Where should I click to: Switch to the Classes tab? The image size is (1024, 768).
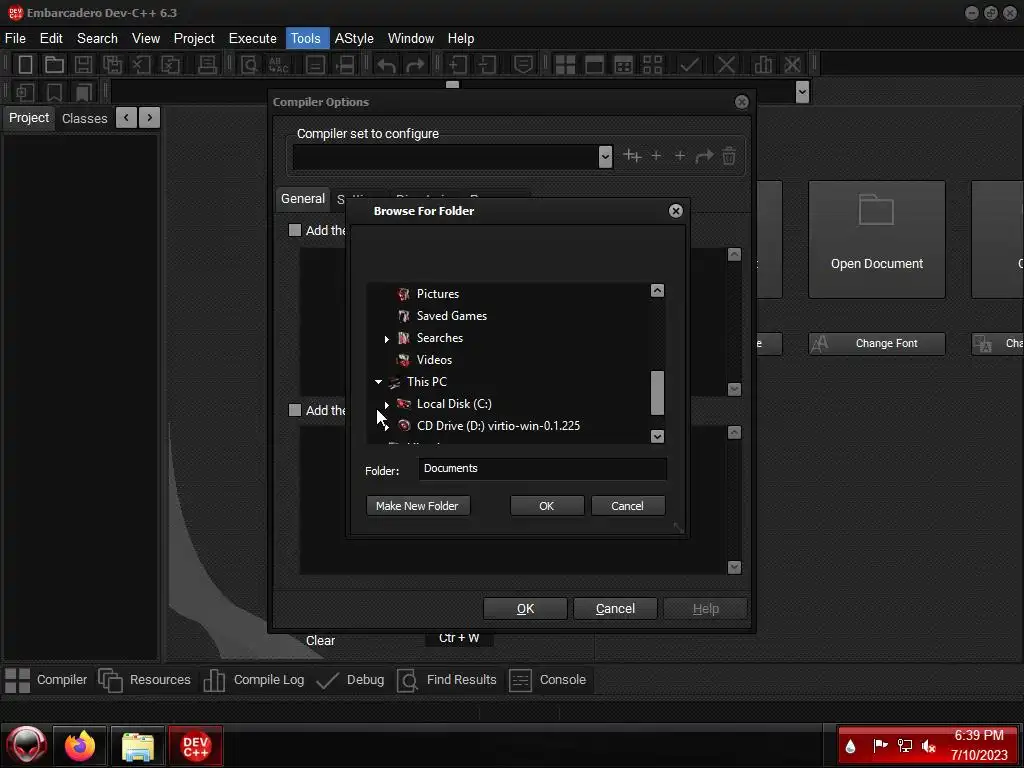coord(84,118)
